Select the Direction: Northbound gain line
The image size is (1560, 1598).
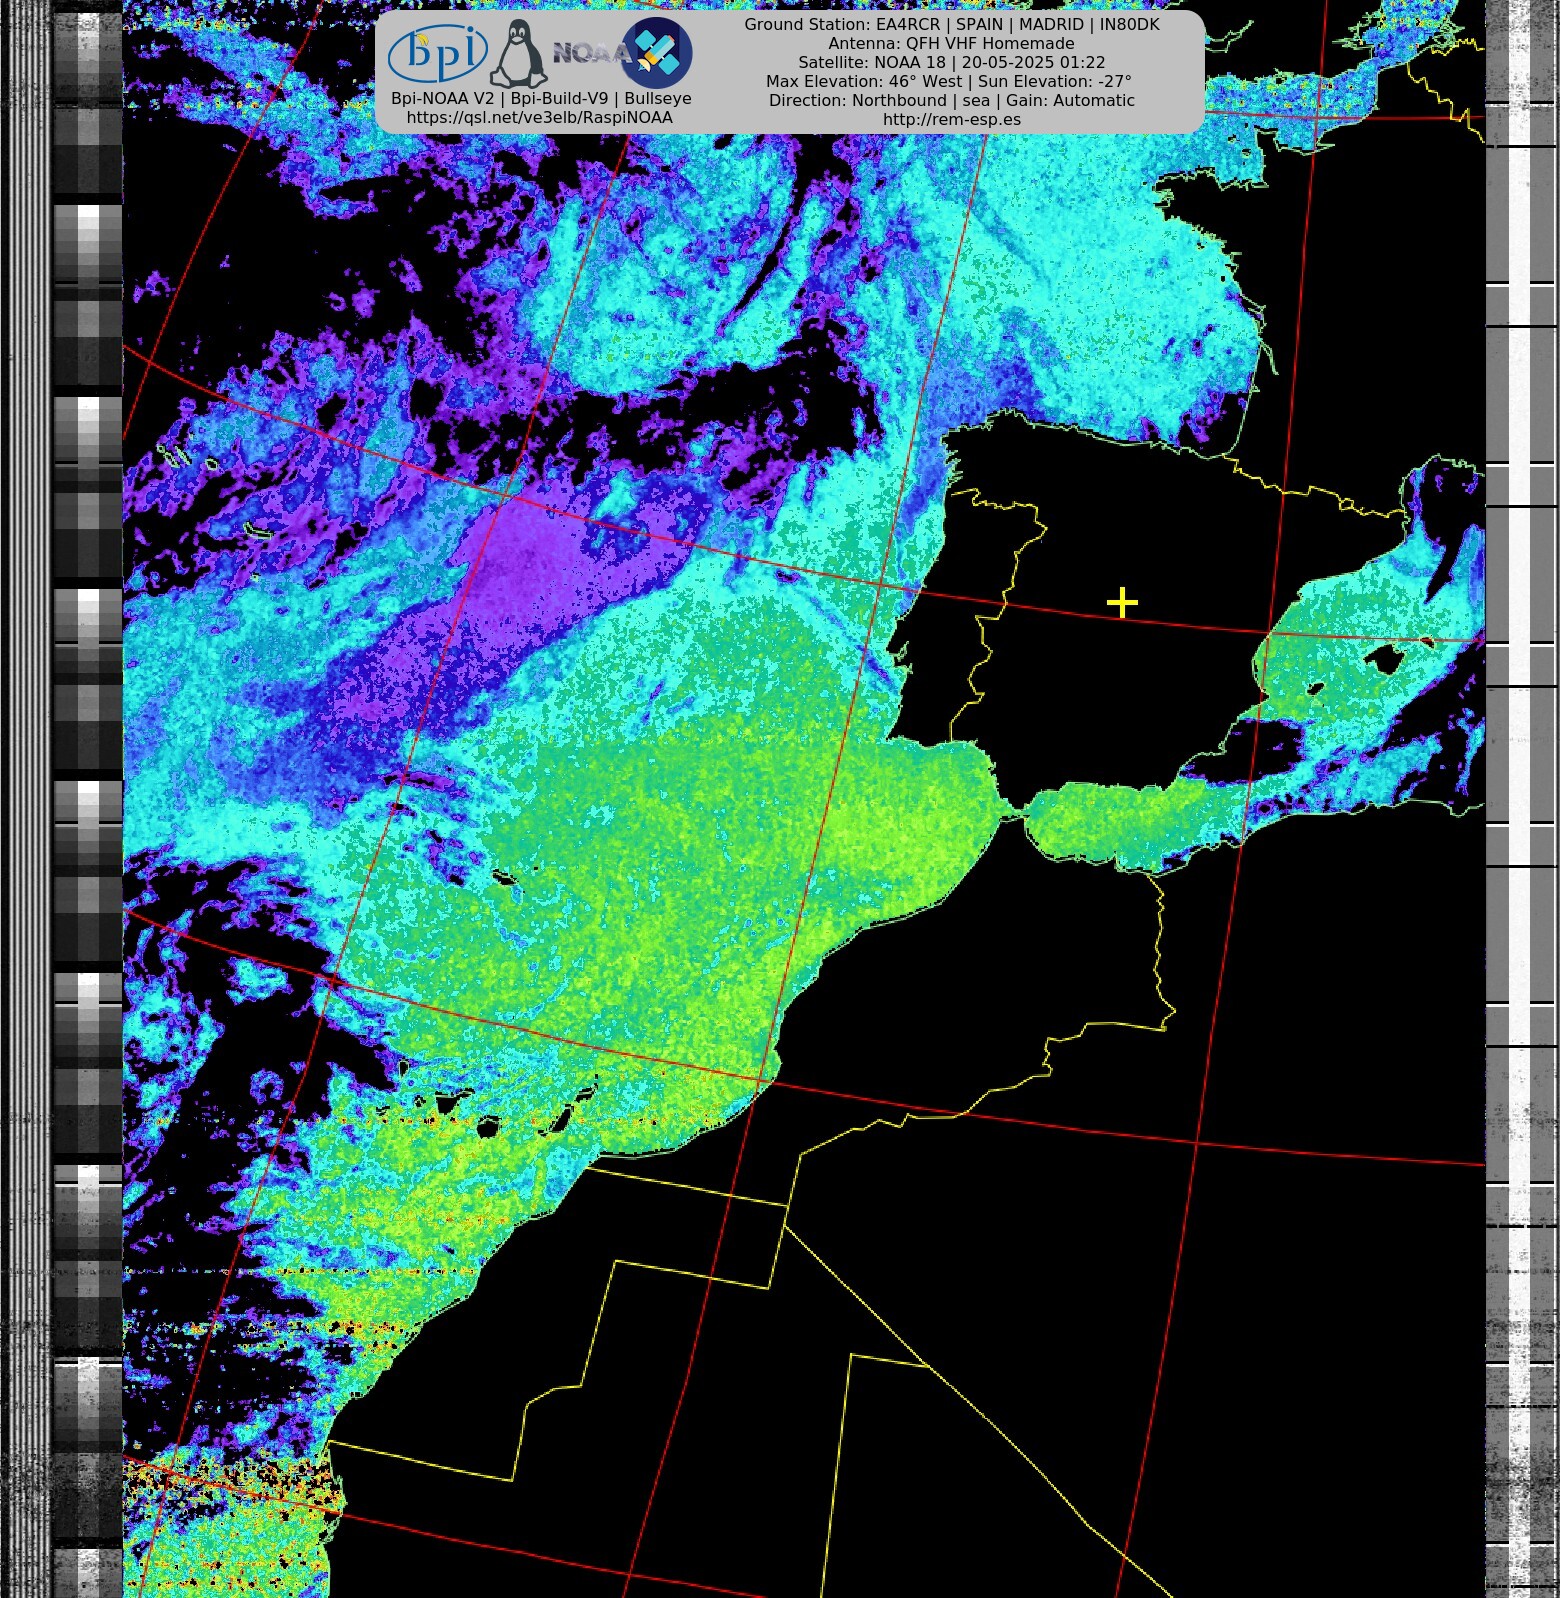[x=952, y=100]
